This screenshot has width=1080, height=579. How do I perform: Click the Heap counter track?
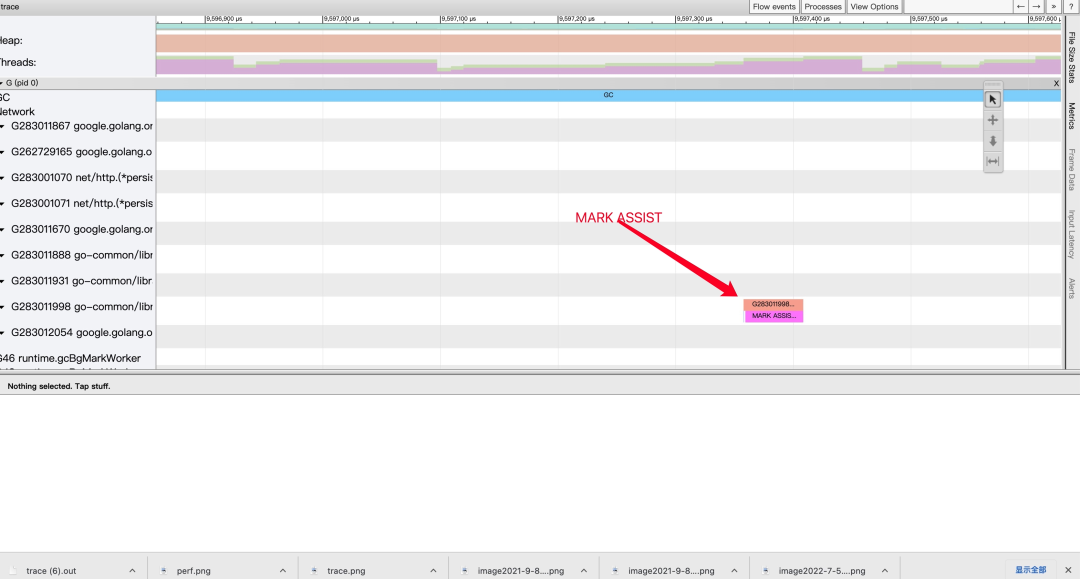608,43
